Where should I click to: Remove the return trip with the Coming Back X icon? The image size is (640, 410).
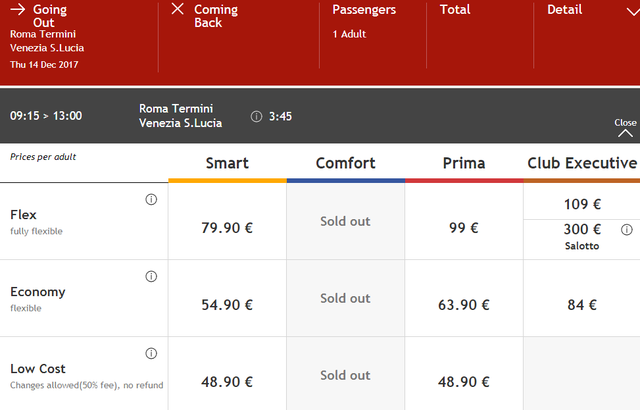point(178,9)
